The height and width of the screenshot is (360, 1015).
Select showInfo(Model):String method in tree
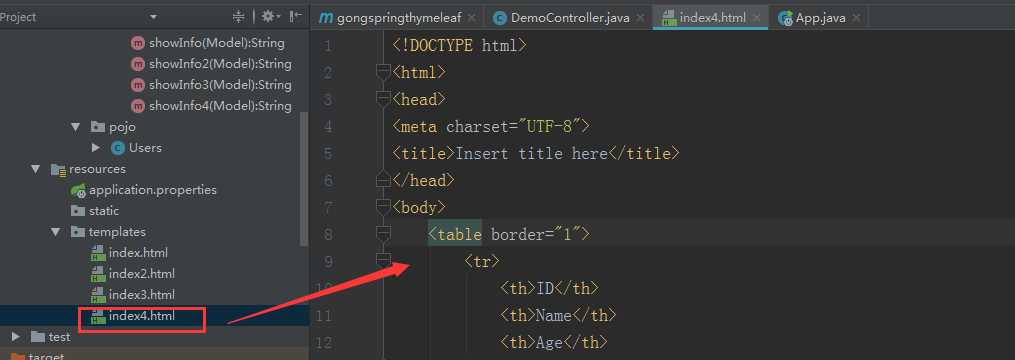point(216,43)
